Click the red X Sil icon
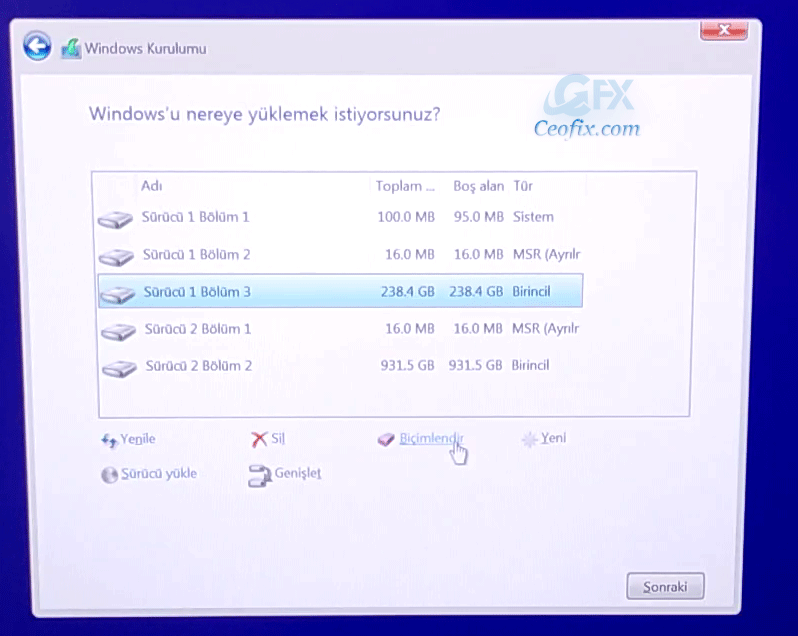This screenshot has width=798, height=636. [259, 439]
